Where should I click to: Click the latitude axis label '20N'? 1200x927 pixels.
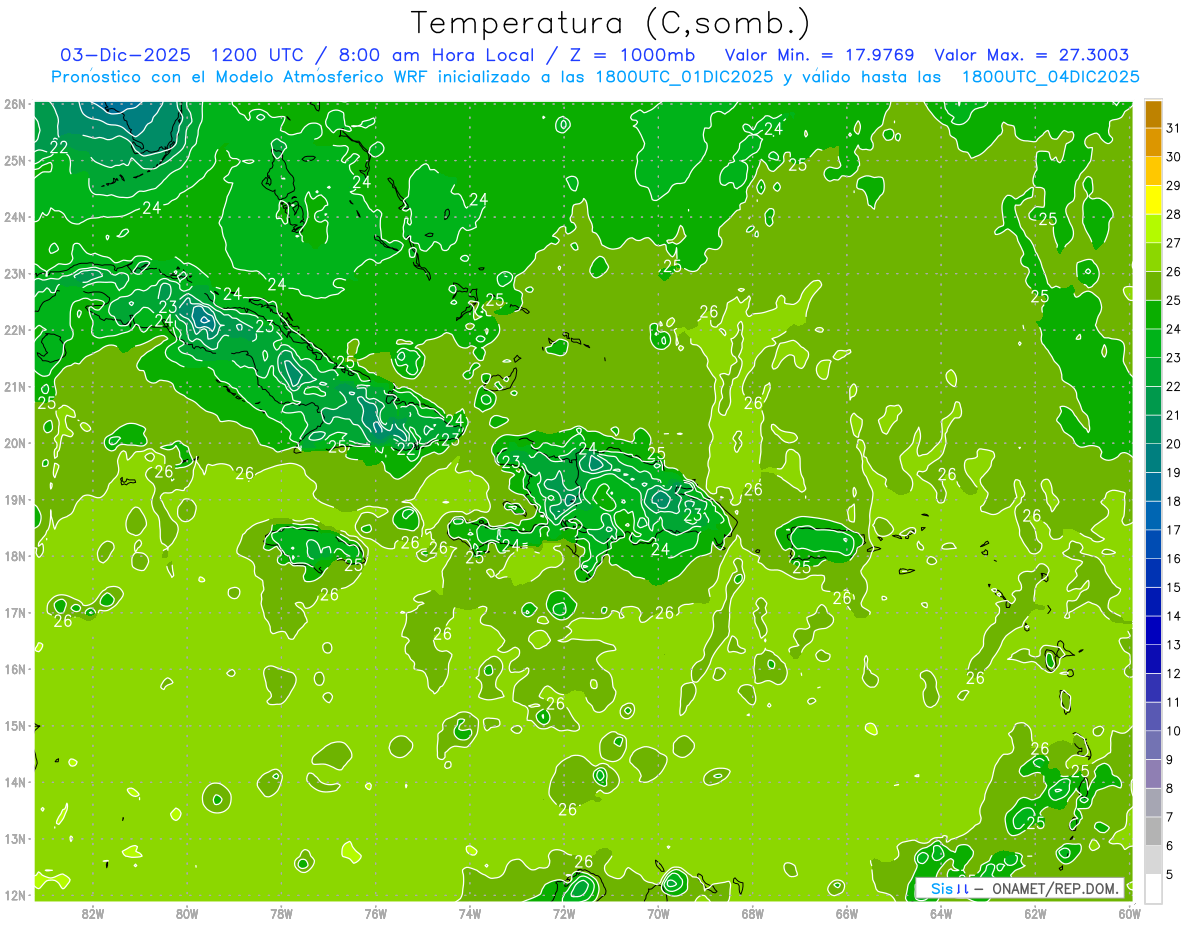pyautogui.click(x=15, y=443)
